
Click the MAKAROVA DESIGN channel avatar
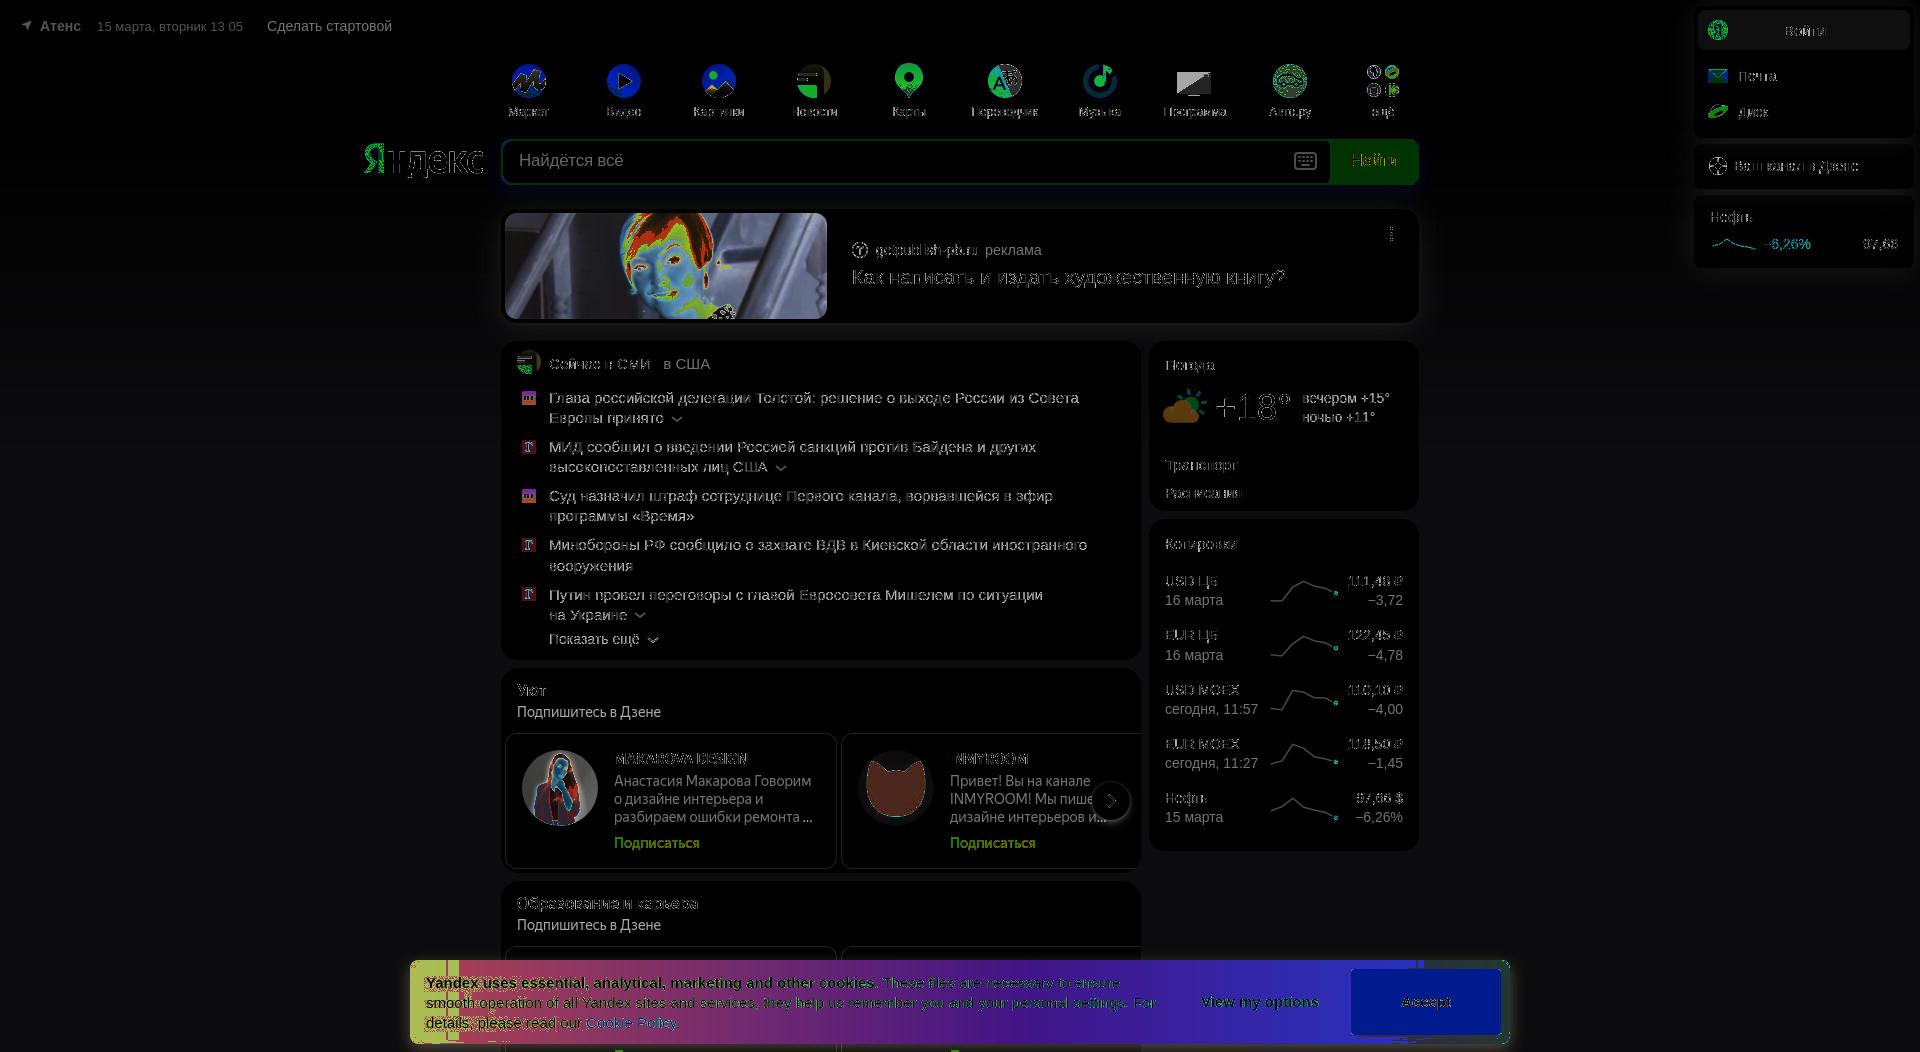coord(560,788)
